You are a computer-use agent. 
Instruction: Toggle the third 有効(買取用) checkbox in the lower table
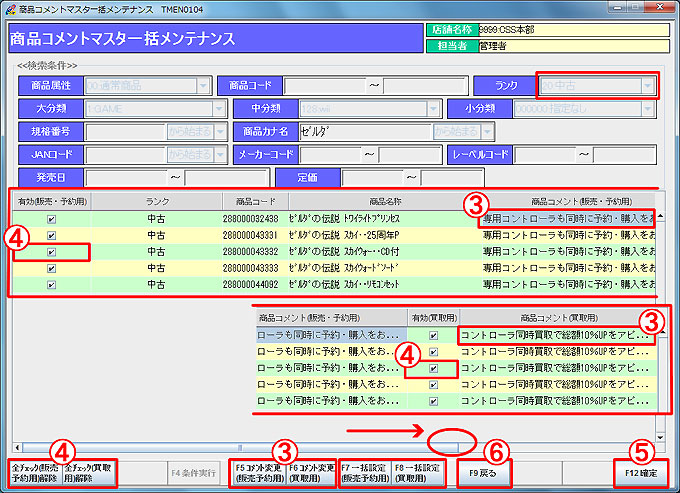[433, 369]
